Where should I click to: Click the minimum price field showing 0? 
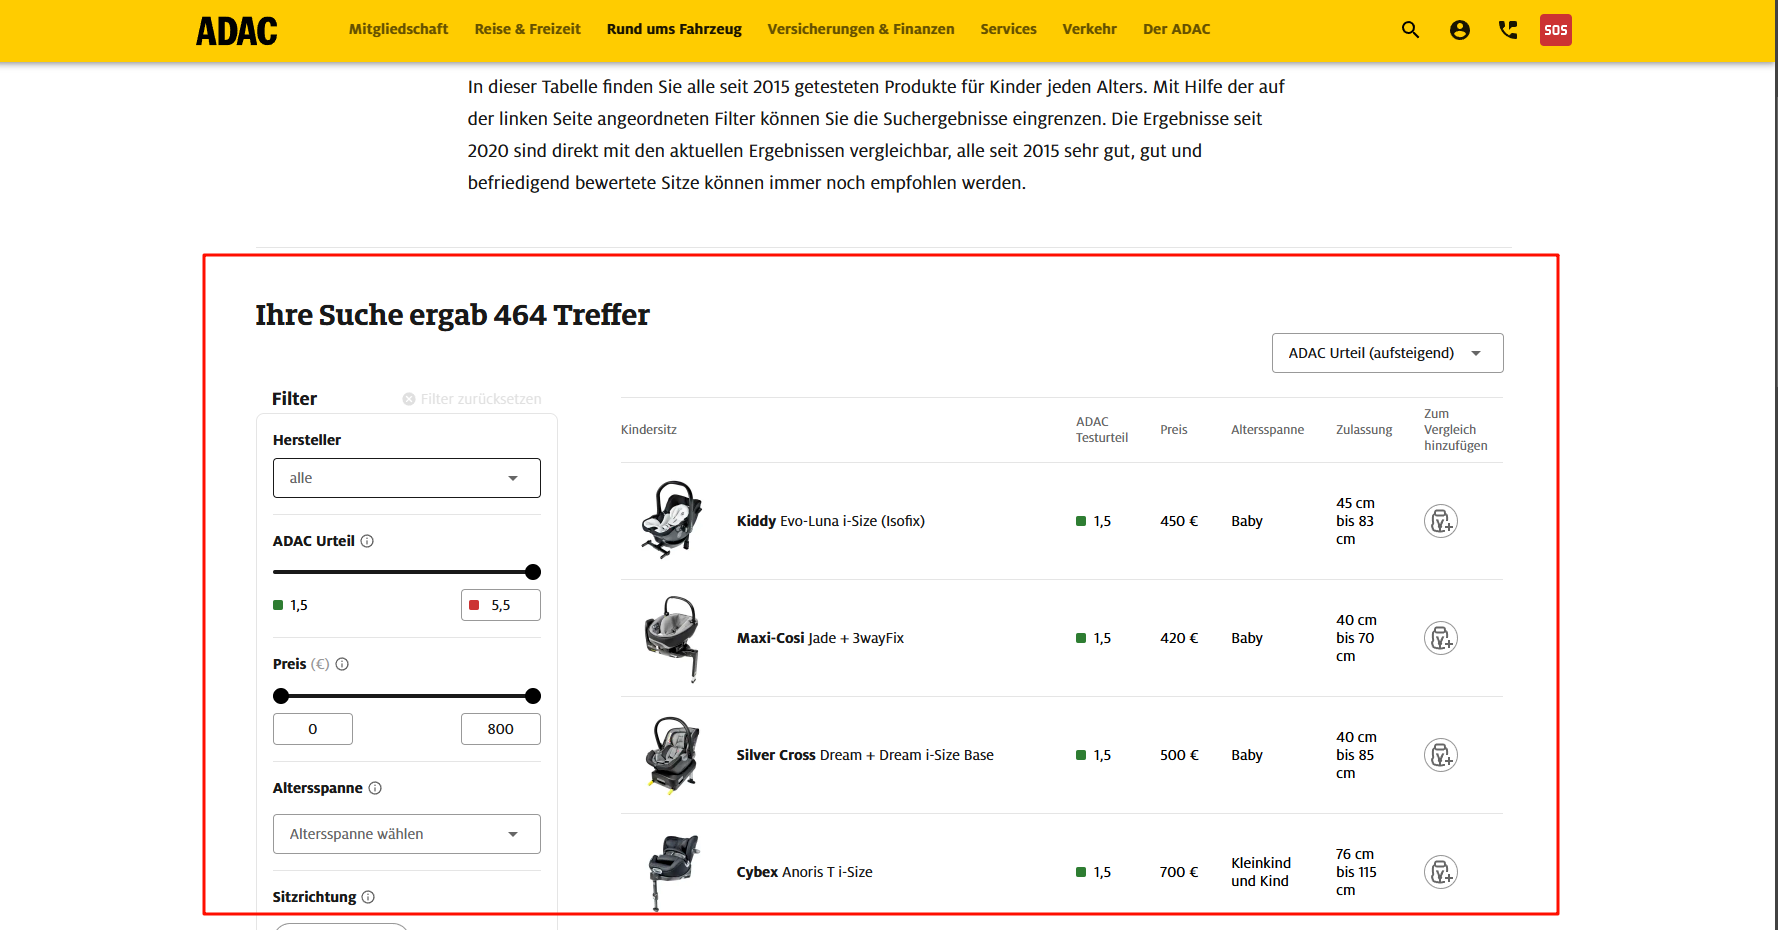312,729
